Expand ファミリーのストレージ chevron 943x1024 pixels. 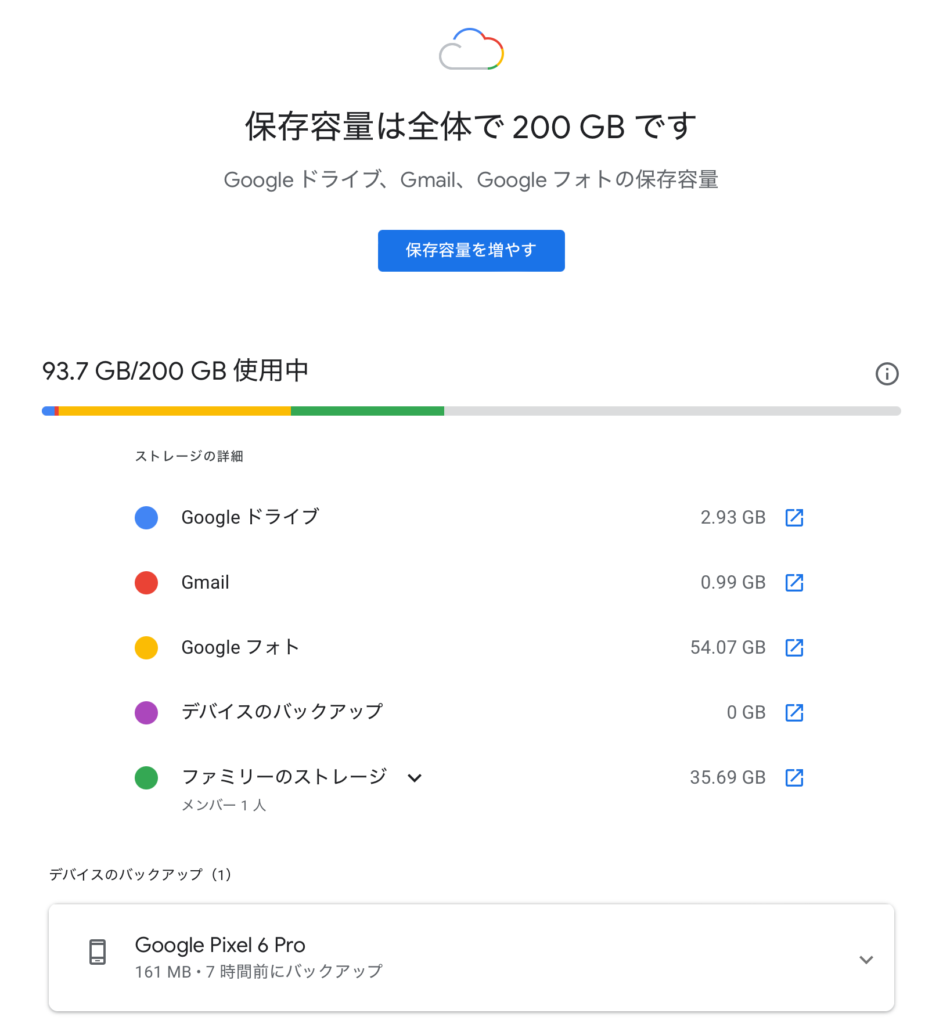(x=415, y=778)
